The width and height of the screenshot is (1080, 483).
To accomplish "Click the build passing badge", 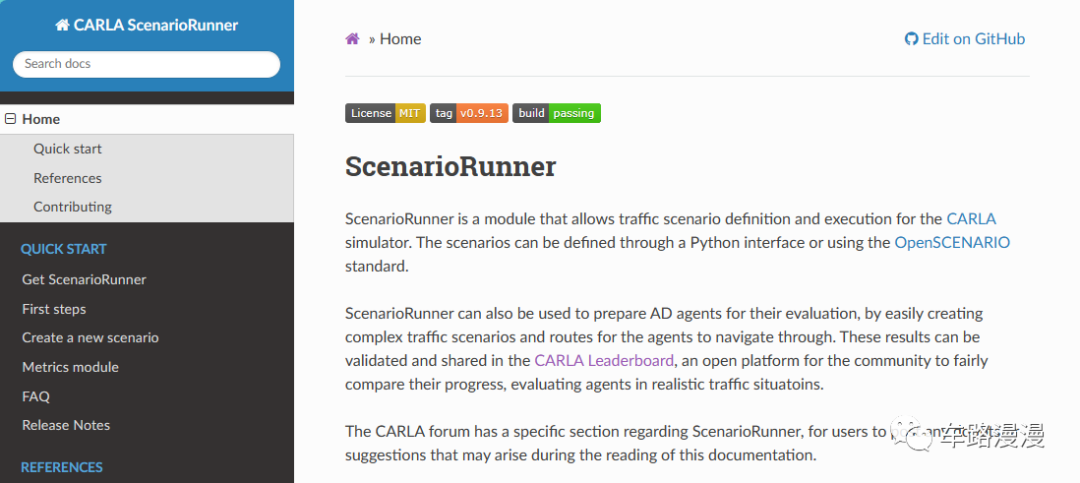I will click(x=557, y=113).
